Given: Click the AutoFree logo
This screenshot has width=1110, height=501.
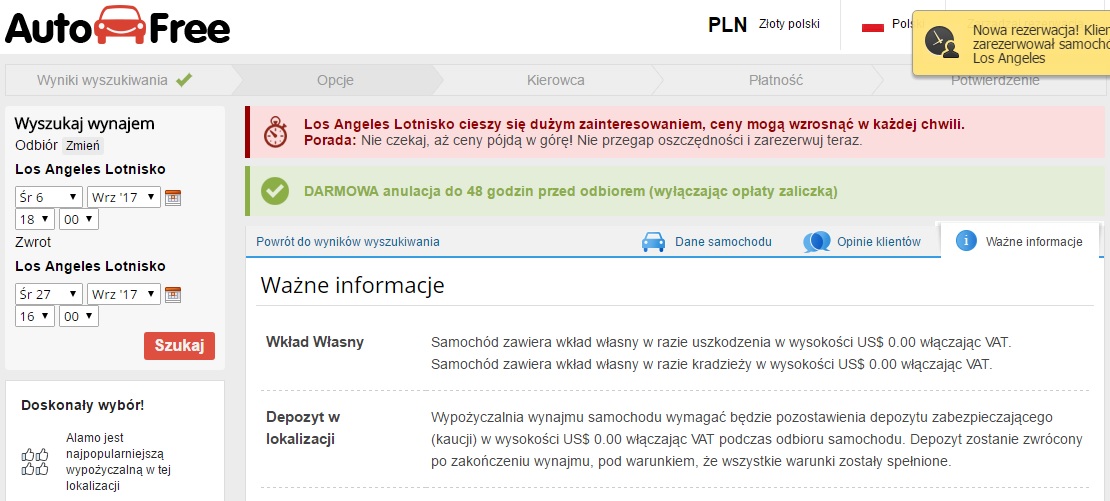Looking at the screenshot, I should pos(118,26).
